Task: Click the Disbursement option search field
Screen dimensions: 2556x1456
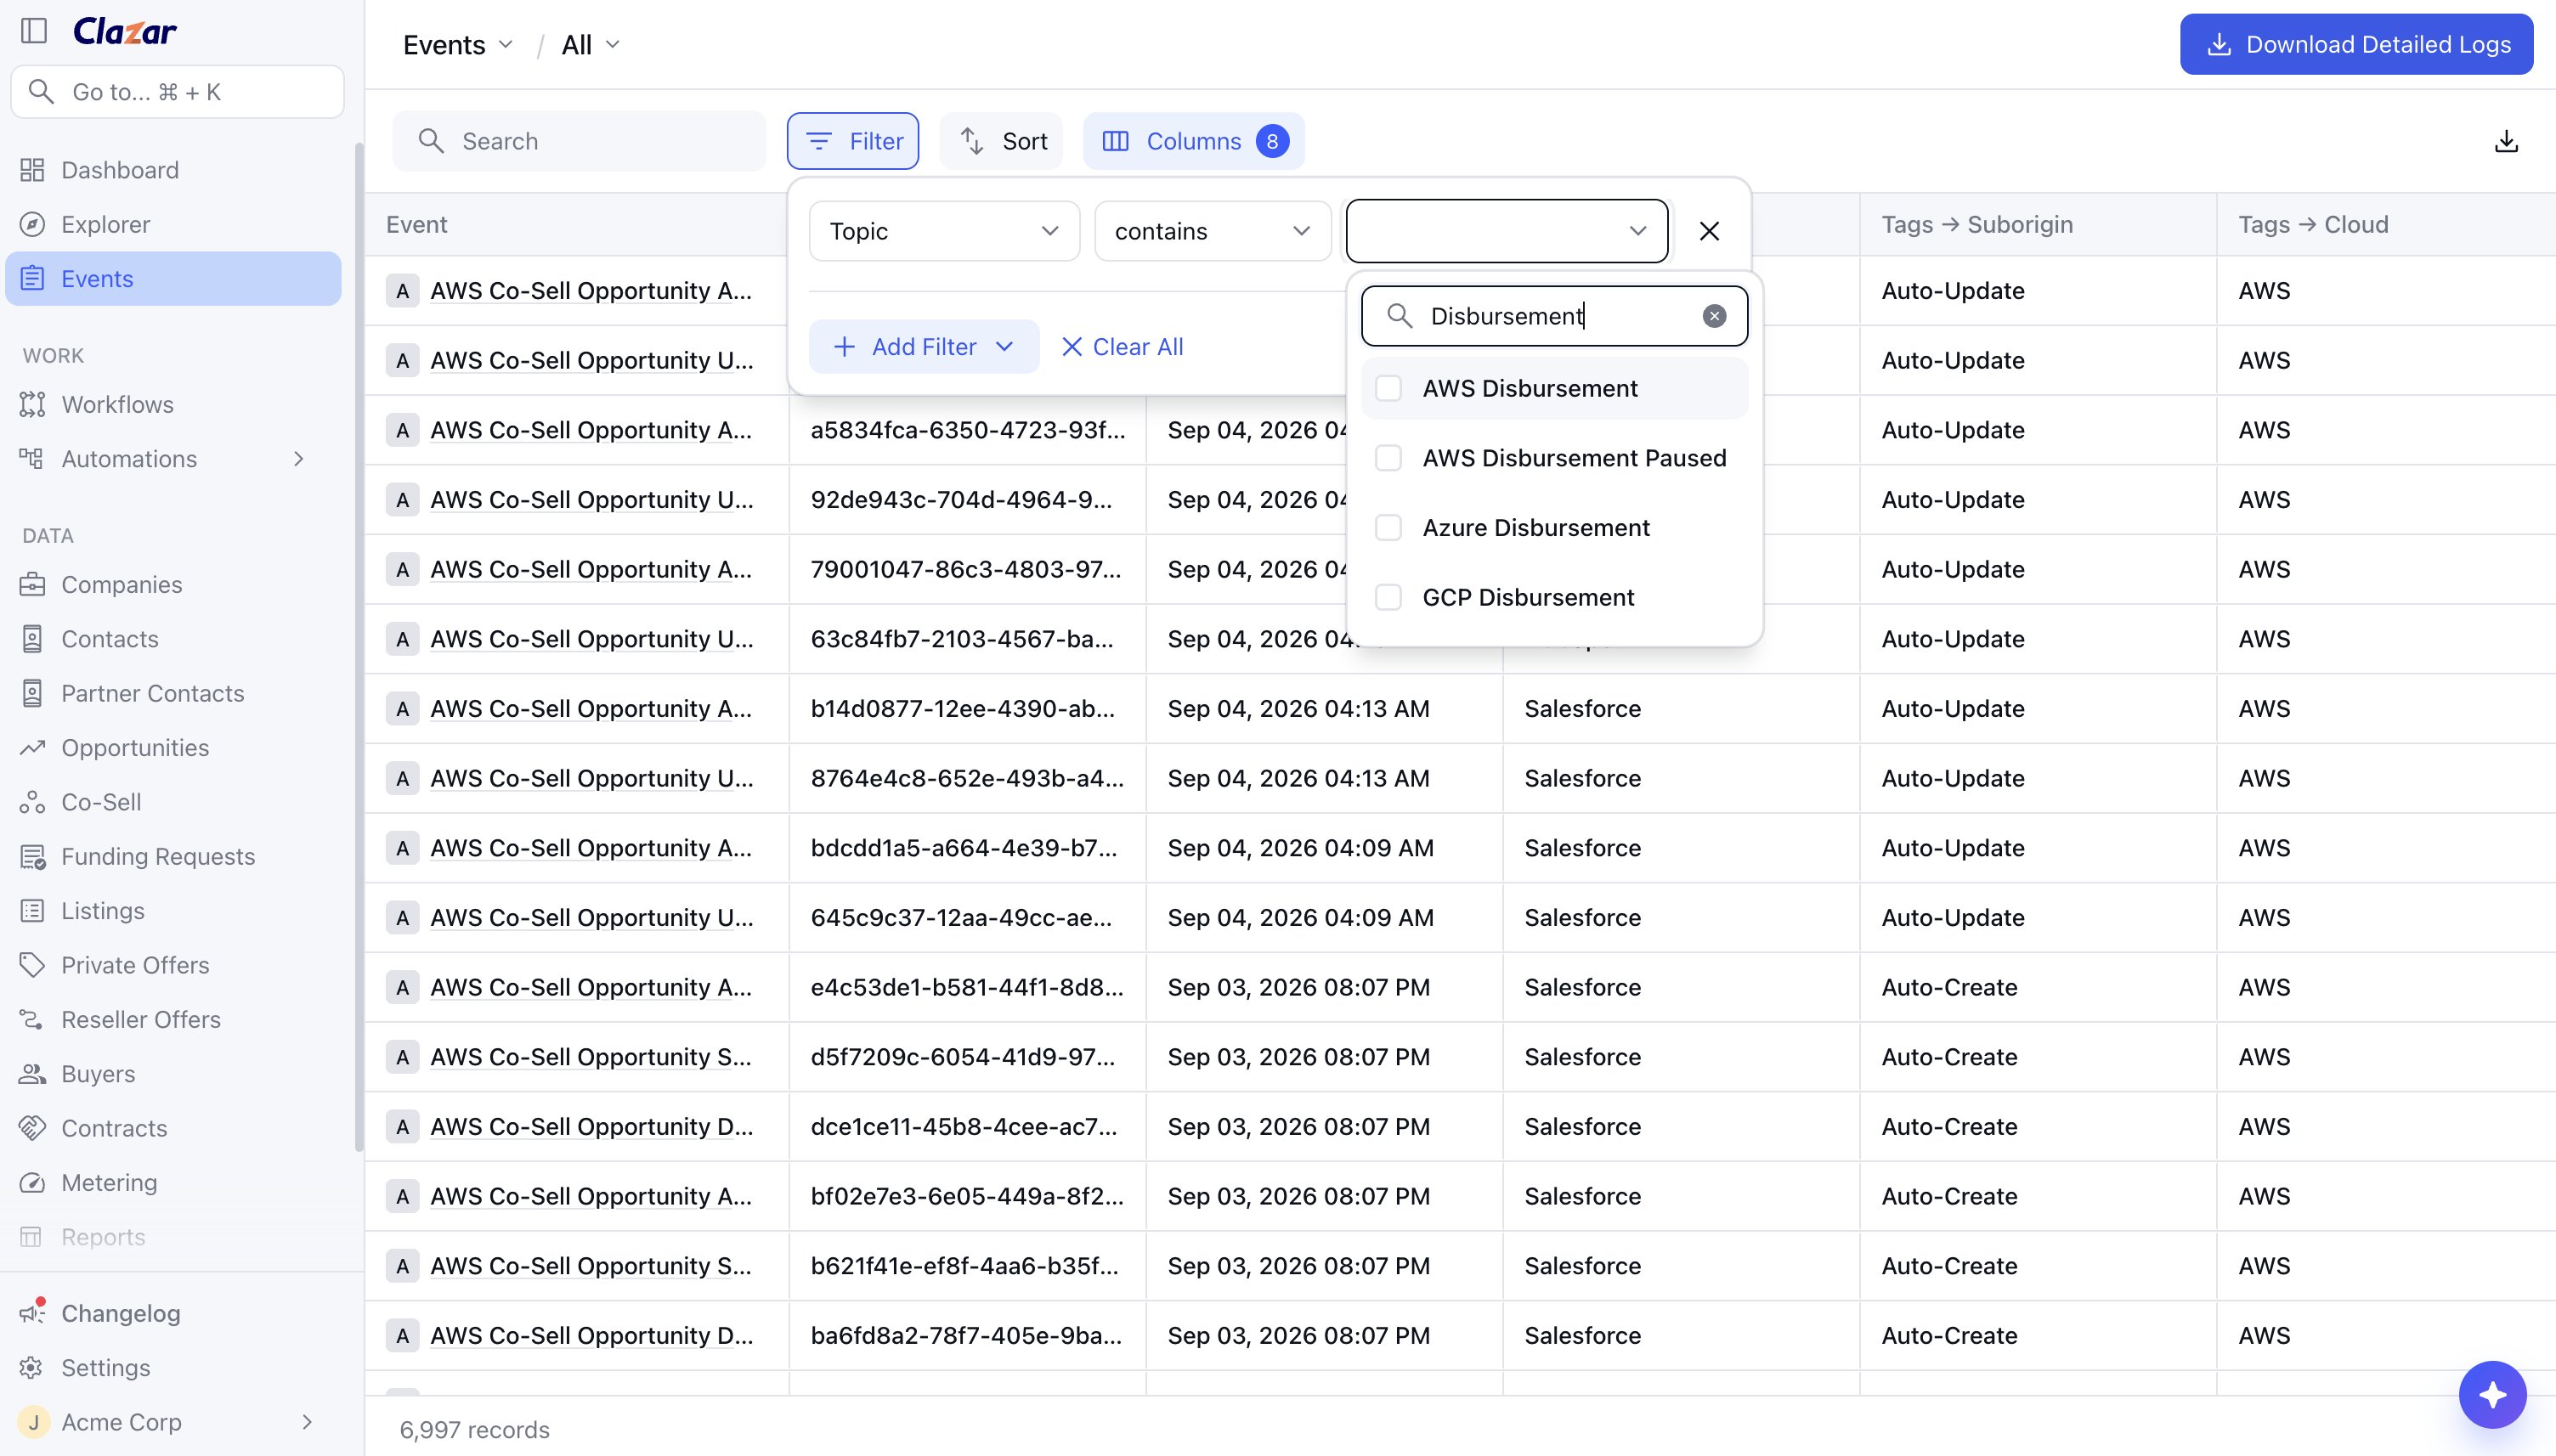Action: pos(1554,316)
